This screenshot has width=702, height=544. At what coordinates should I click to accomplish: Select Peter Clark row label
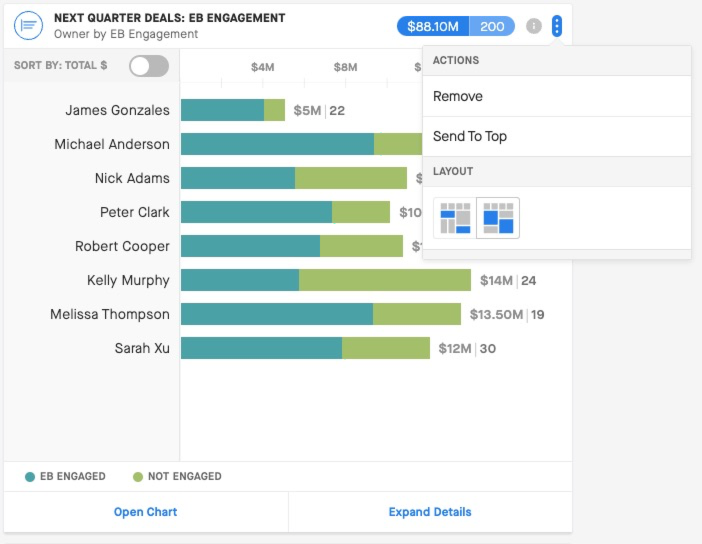(135, 212)
